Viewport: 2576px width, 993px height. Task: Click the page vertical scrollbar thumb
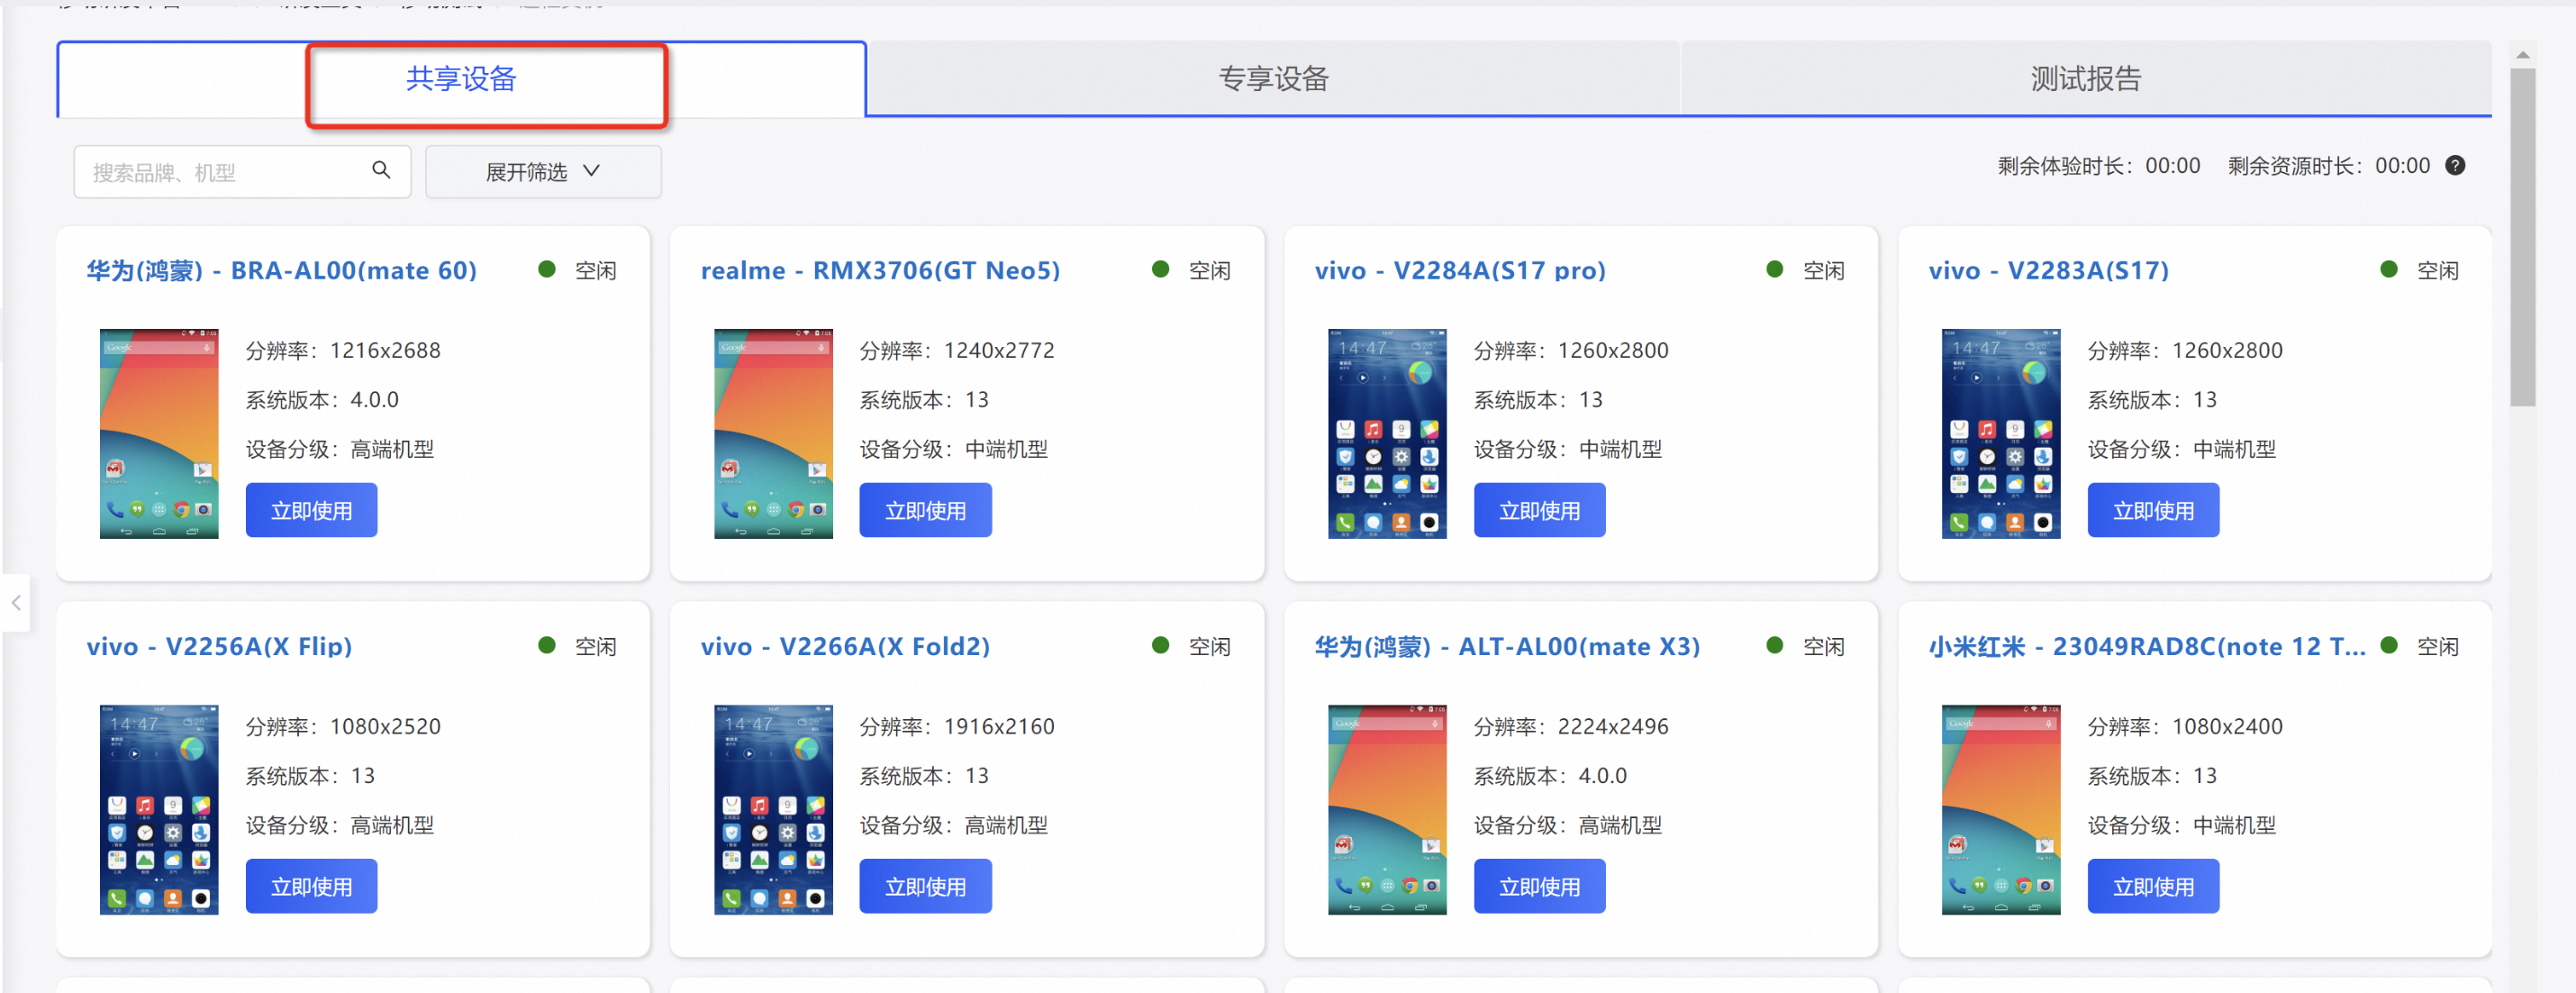point(2522,237)
